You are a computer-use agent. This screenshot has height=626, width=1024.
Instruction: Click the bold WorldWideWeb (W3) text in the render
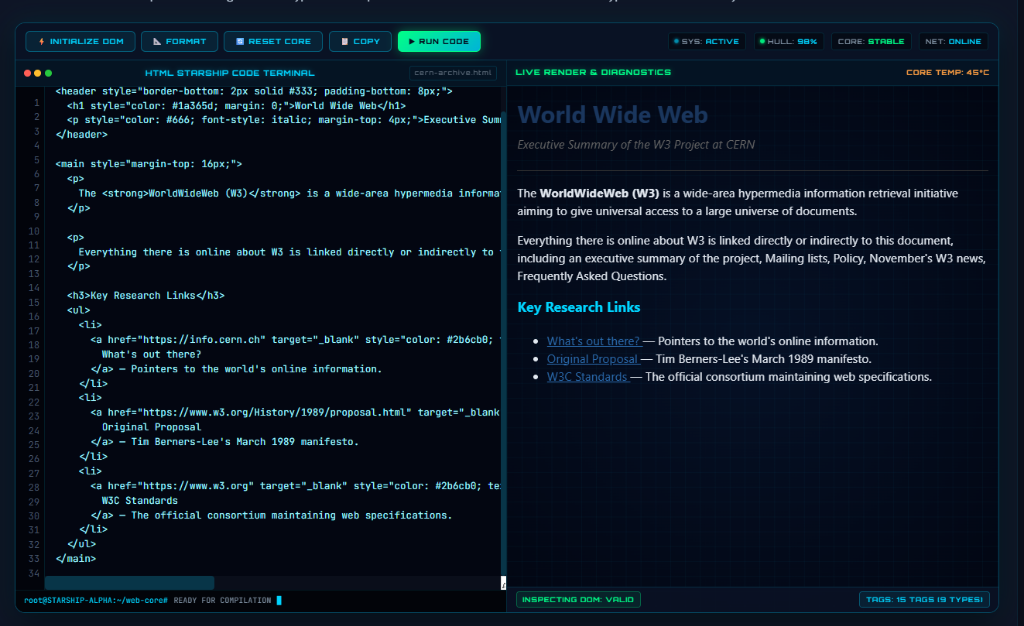[600, 193]
